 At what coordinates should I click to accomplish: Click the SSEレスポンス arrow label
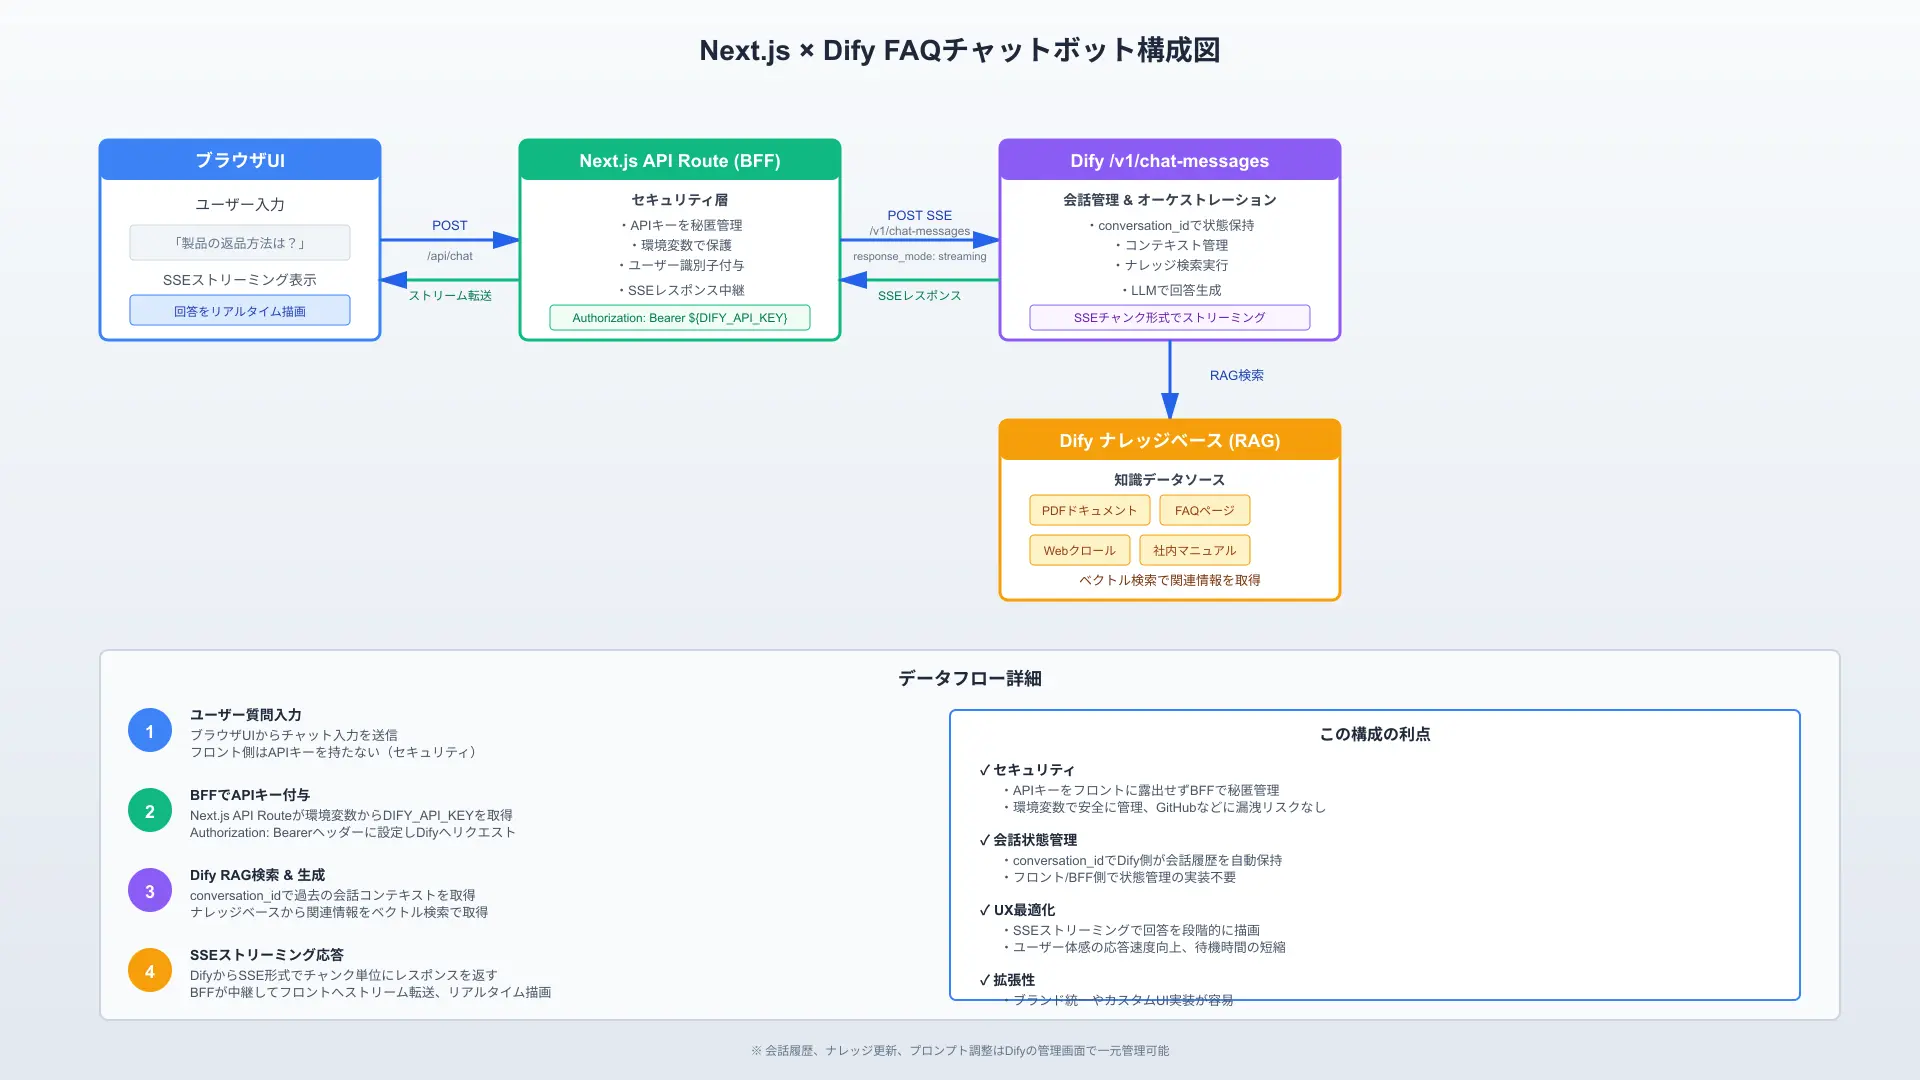click(920, 296)
